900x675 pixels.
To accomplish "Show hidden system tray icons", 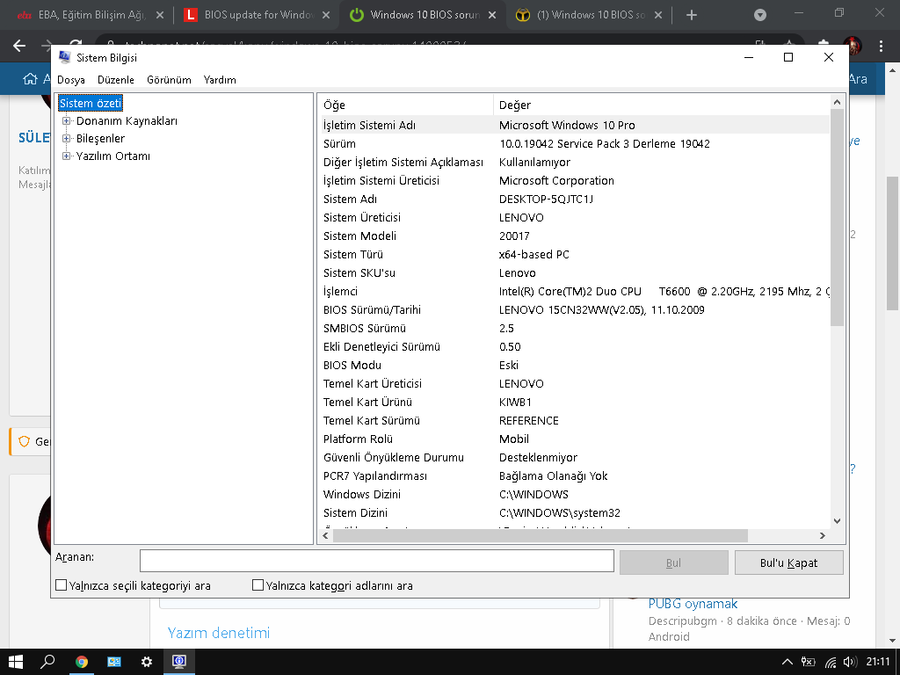I will click(x=788, y=661).
